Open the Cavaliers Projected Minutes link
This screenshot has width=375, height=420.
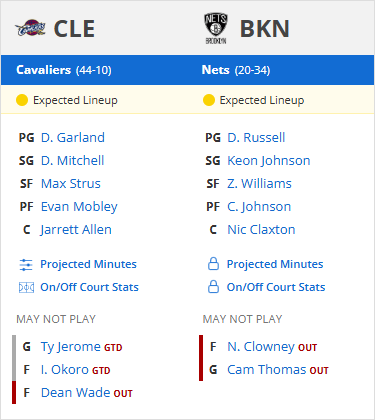[88, 264]
